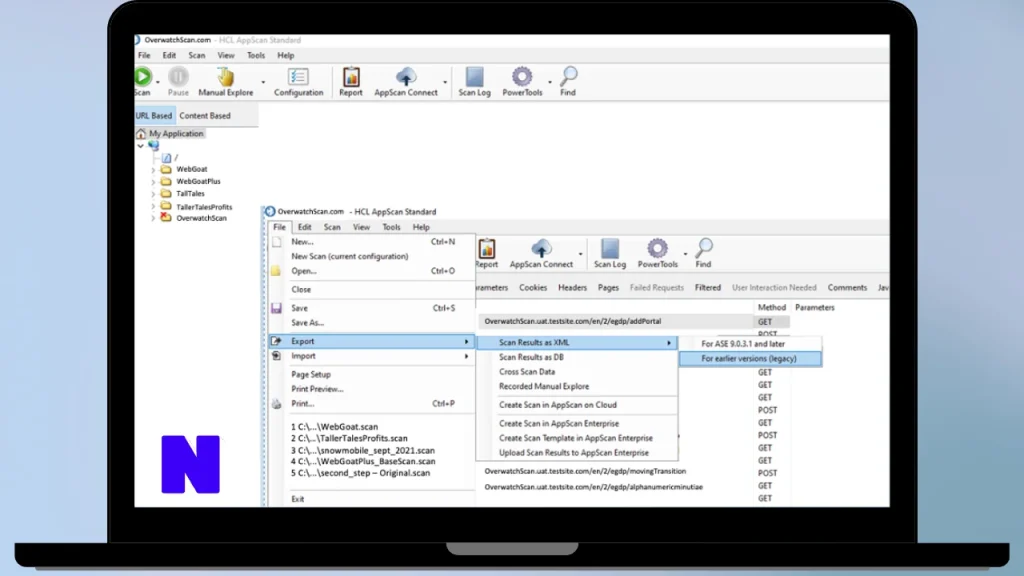This screenshot has height=576, width=1024.
Task: Open AppScan Connect dropdown arrow in back window
Action: [x=445, y=82]
